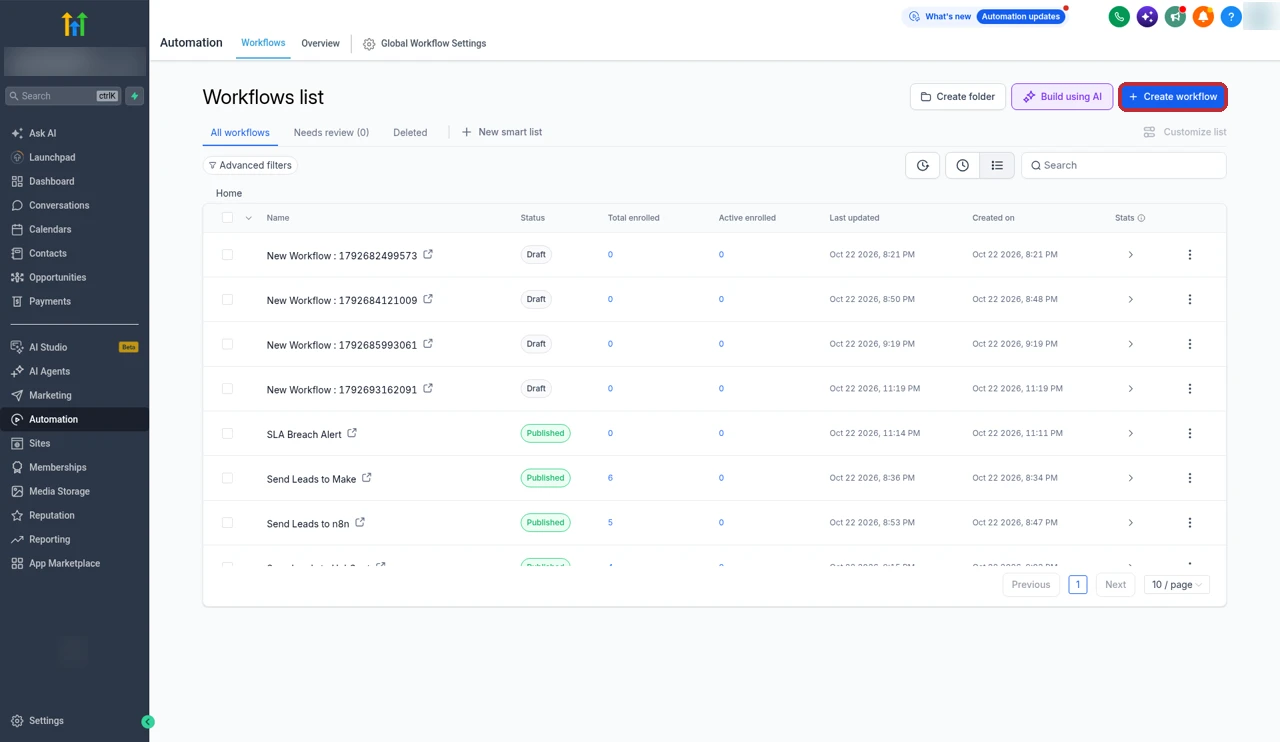This screenshot has width=1280, height=742.
Task: Switch to the Overview tab
Action: [321, 44]
